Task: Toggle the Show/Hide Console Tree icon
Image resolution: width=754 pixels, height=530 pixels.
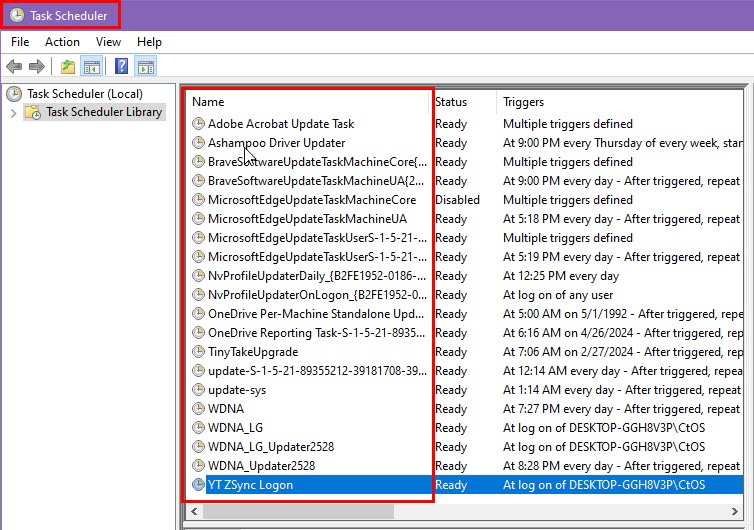Action: tap(91, 66)
